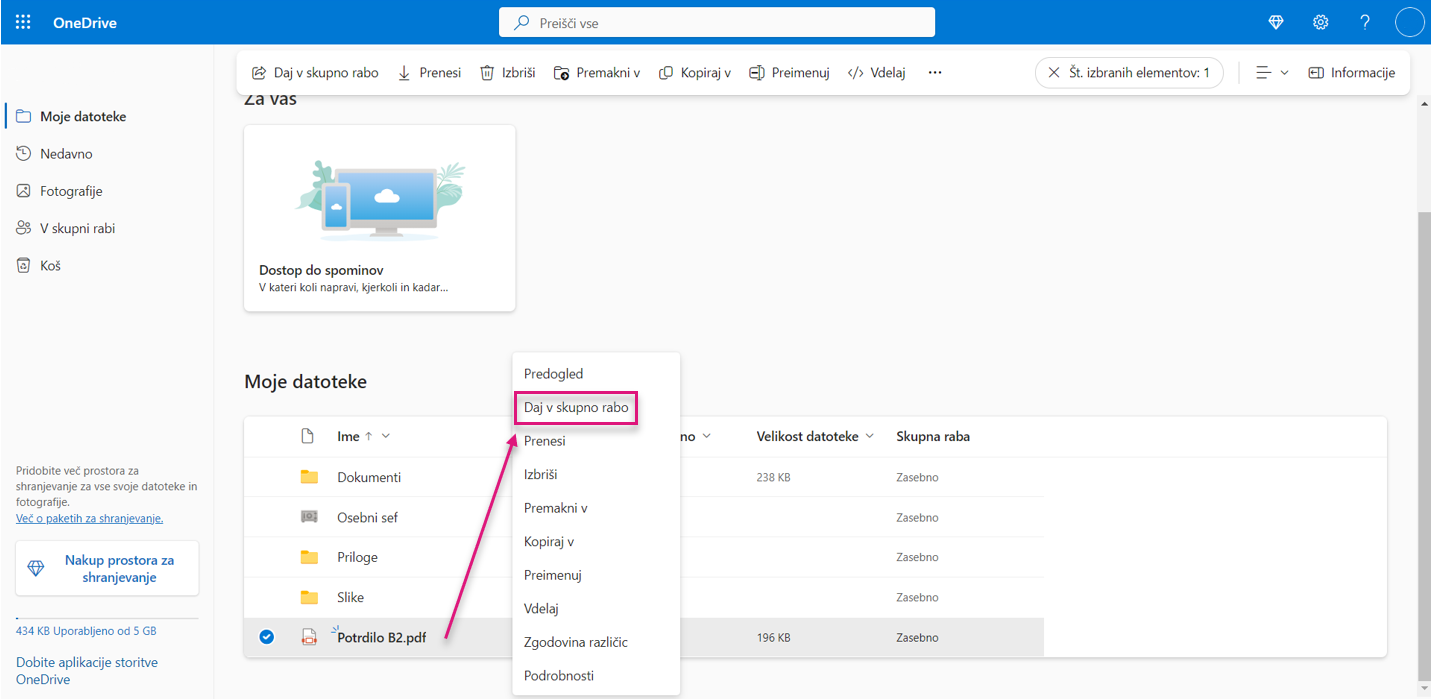Select Daj v skupno rabo in context menu
The height and width of the screenshot is (700, 1431).
coord(596,407)
